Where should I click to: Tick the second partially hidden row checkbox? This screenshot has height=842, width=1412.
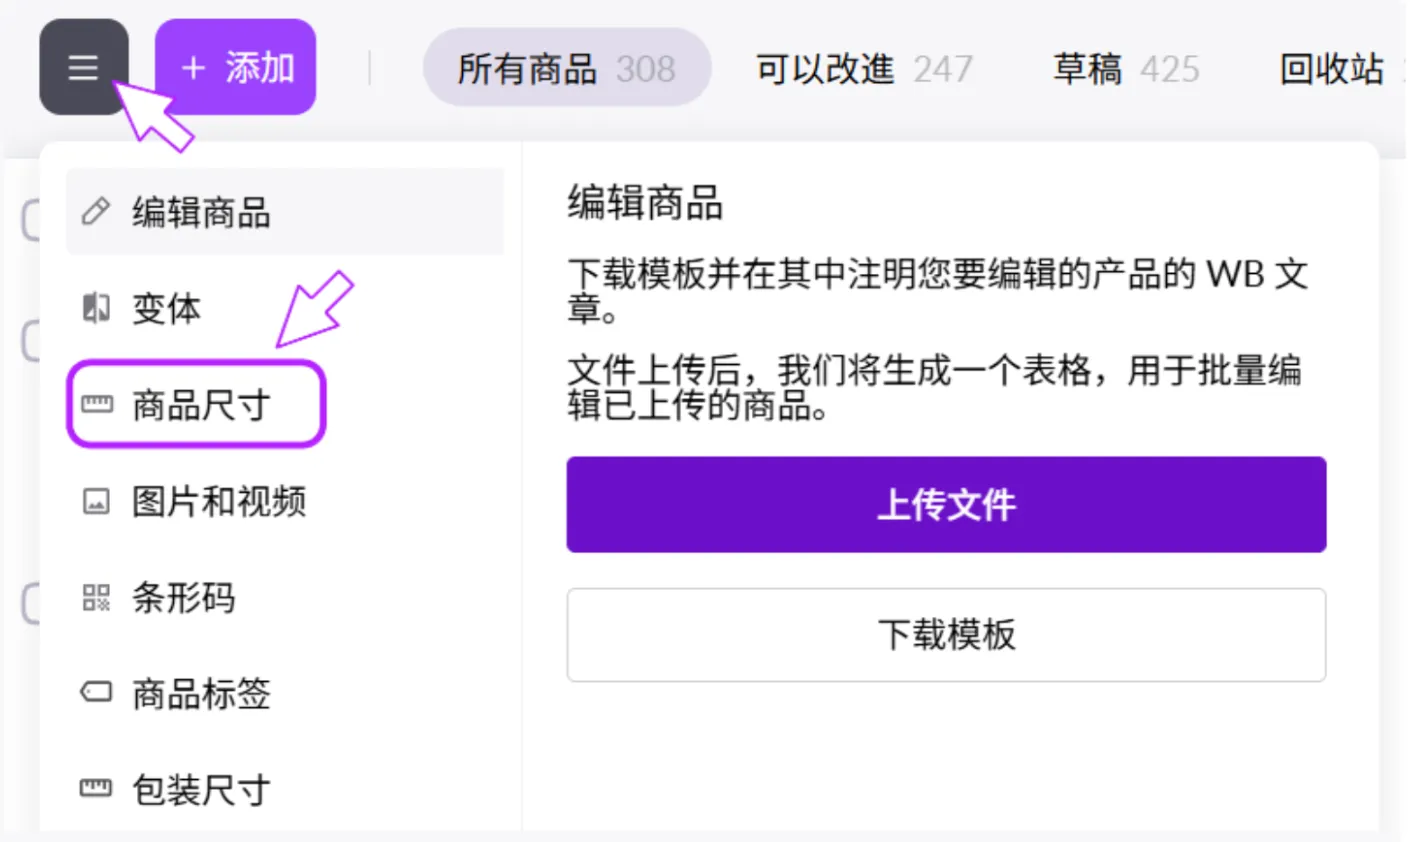(31, 340)
